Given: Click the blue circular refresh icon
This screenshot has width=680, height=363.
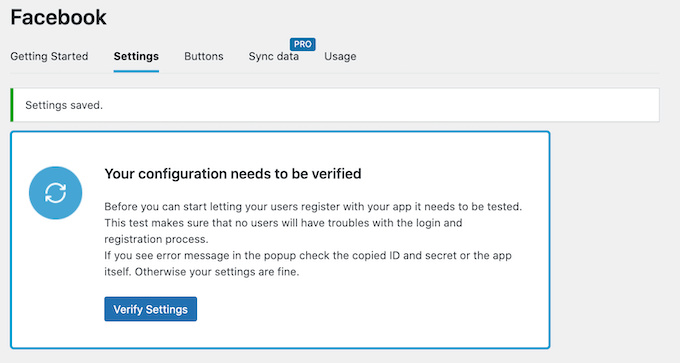Looking at the screenshot, I should [56, 193].
